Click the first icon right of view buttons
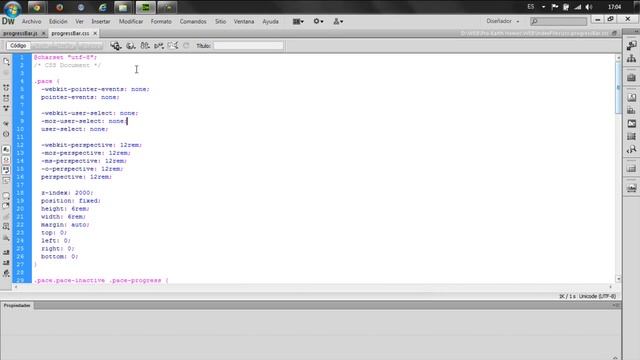The image size is (640, 360). [x=116, y=46]
